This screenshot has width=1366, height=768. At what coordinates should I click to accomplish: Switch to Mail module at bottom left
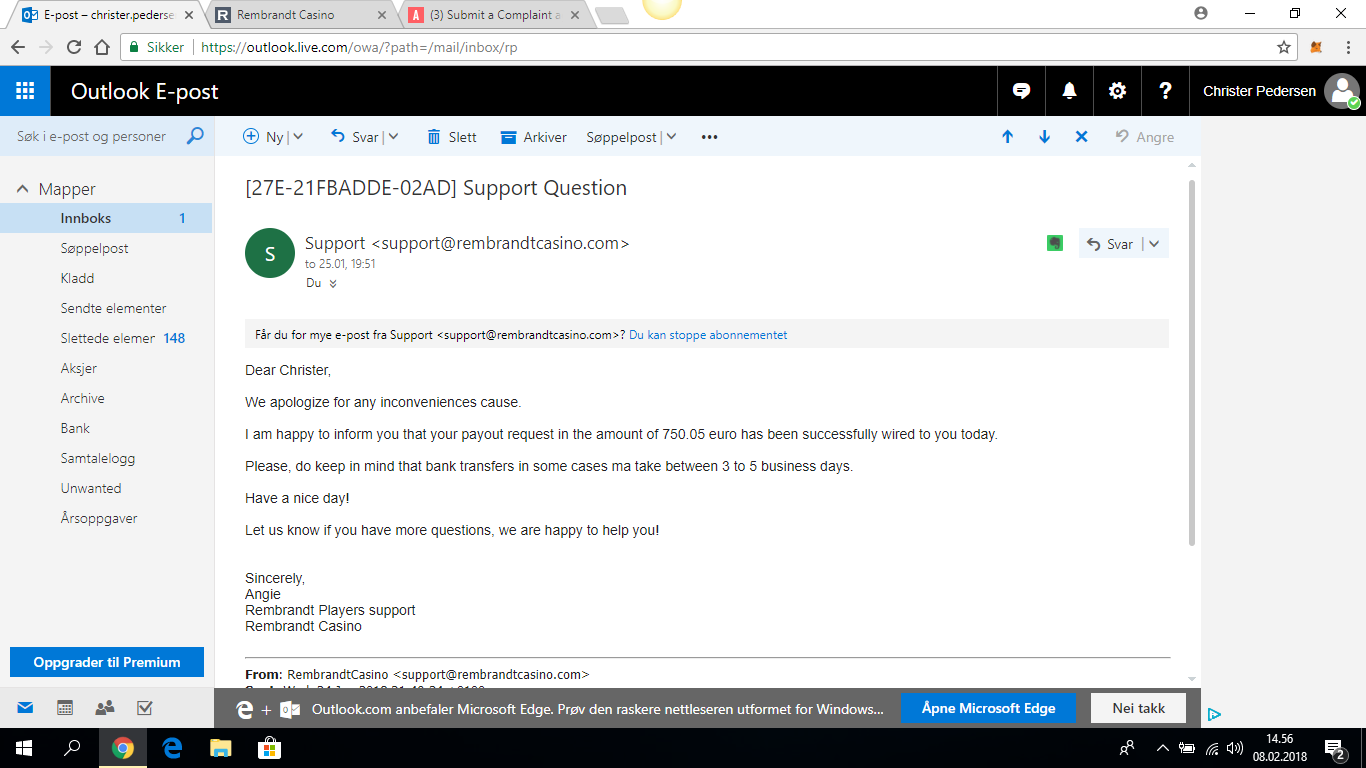point(25,707)
